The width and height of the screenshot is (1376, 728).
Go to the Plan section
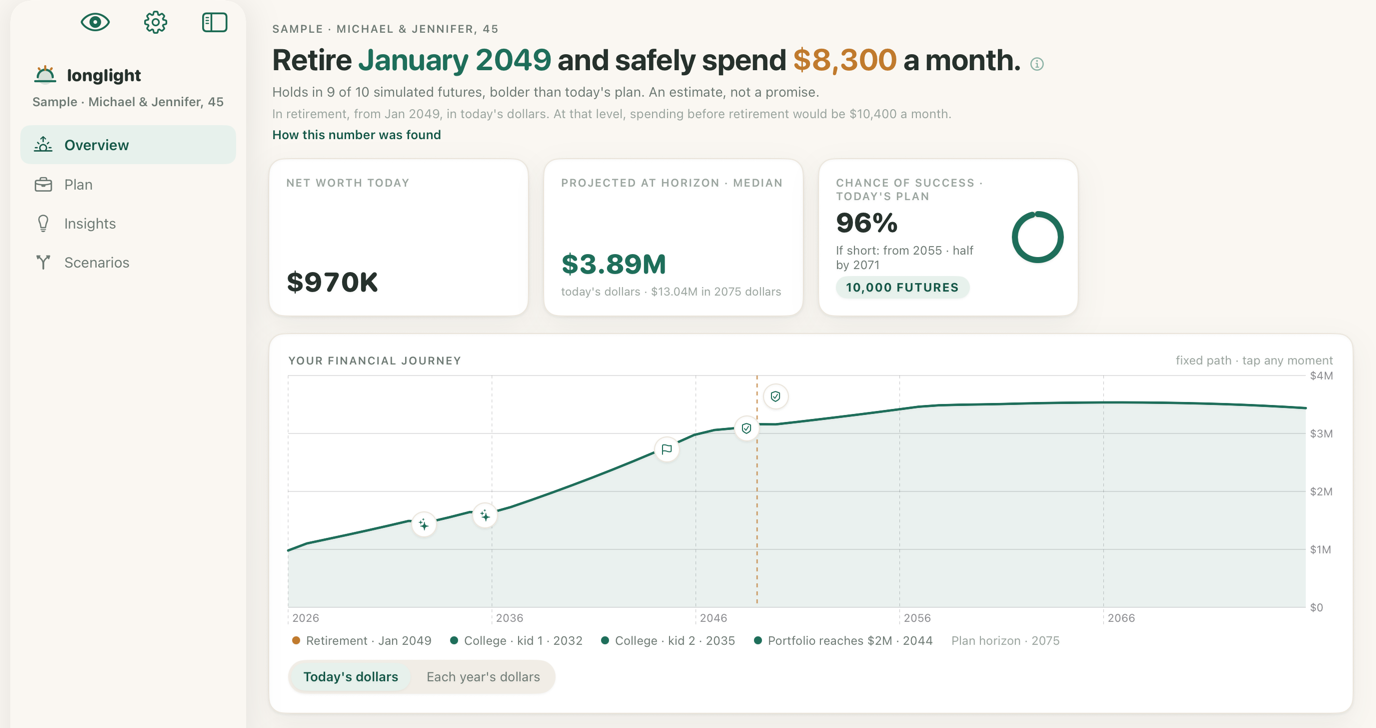click(128, 184)
